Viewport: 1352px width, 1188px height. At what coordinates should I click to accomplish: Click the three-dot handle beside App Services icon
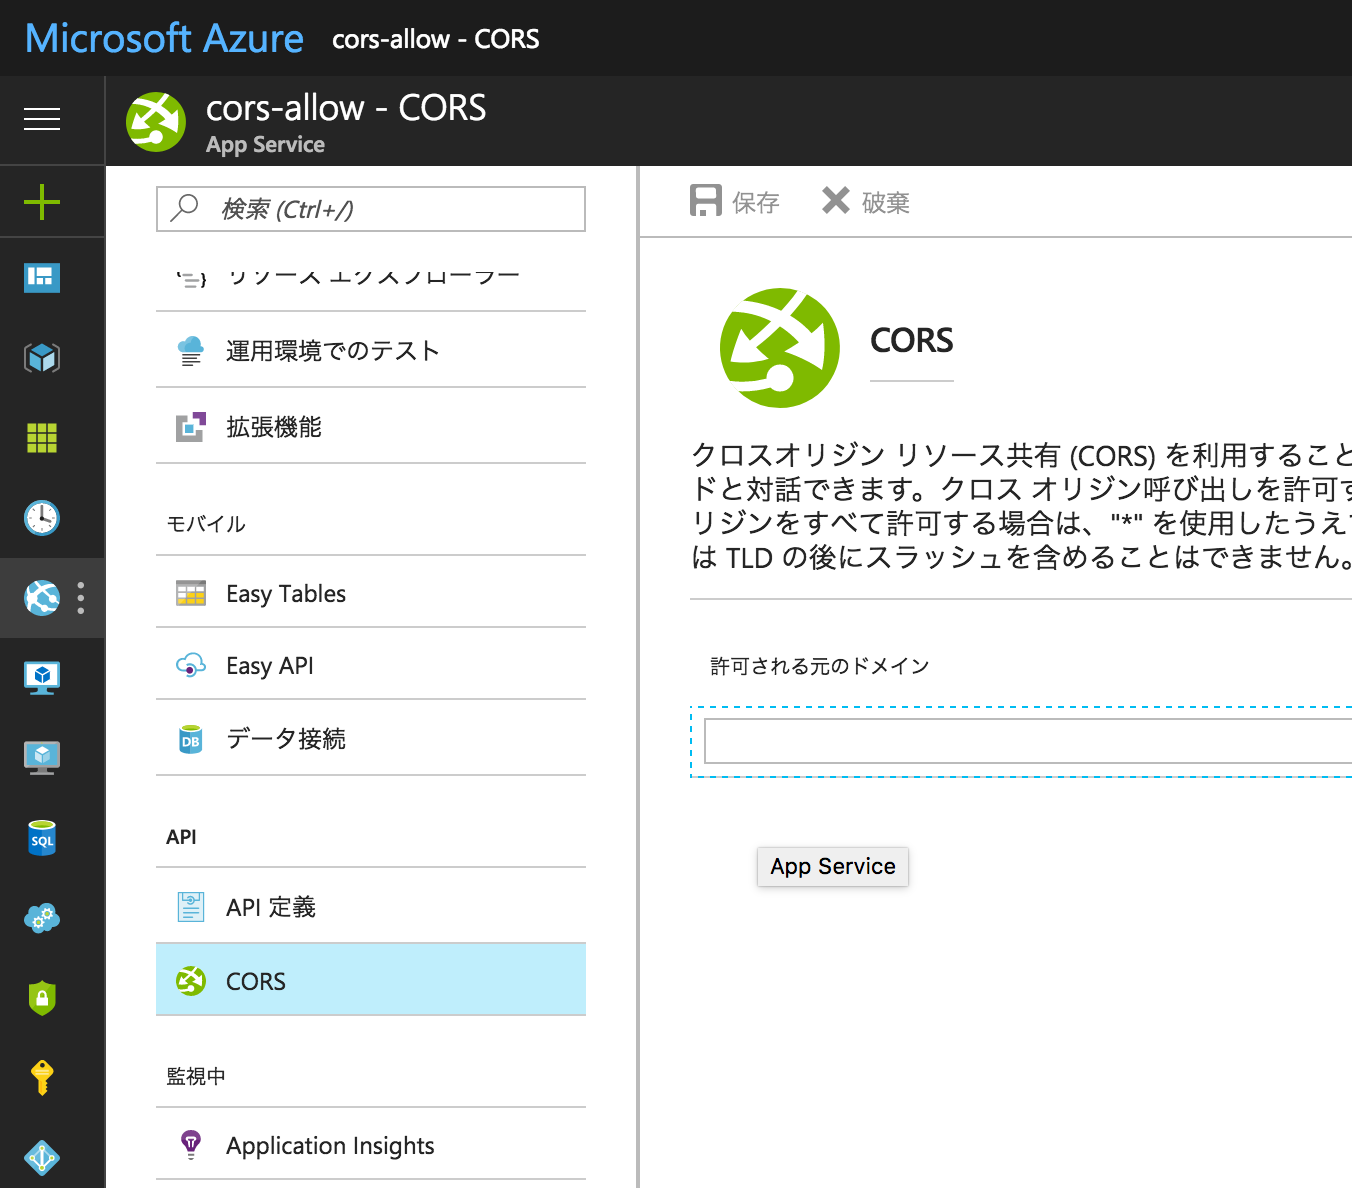[x=81, y=598]
